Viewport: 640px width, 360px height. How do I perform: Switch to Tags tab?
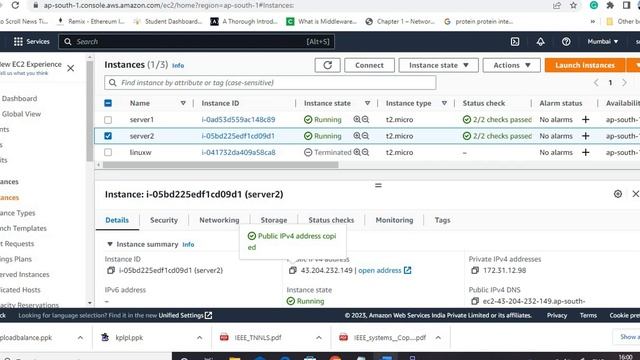tap(442, 220)
